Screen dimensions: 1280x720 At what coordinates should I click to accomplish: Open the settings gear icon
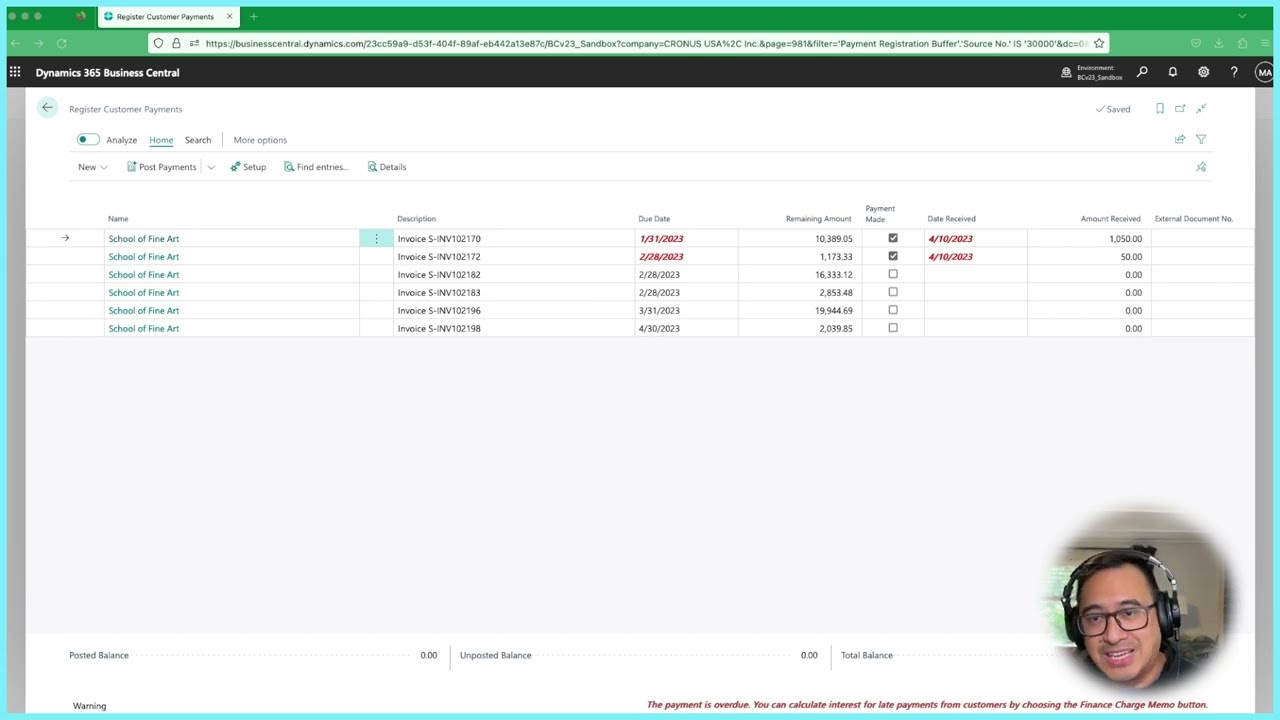point(1204,72)
